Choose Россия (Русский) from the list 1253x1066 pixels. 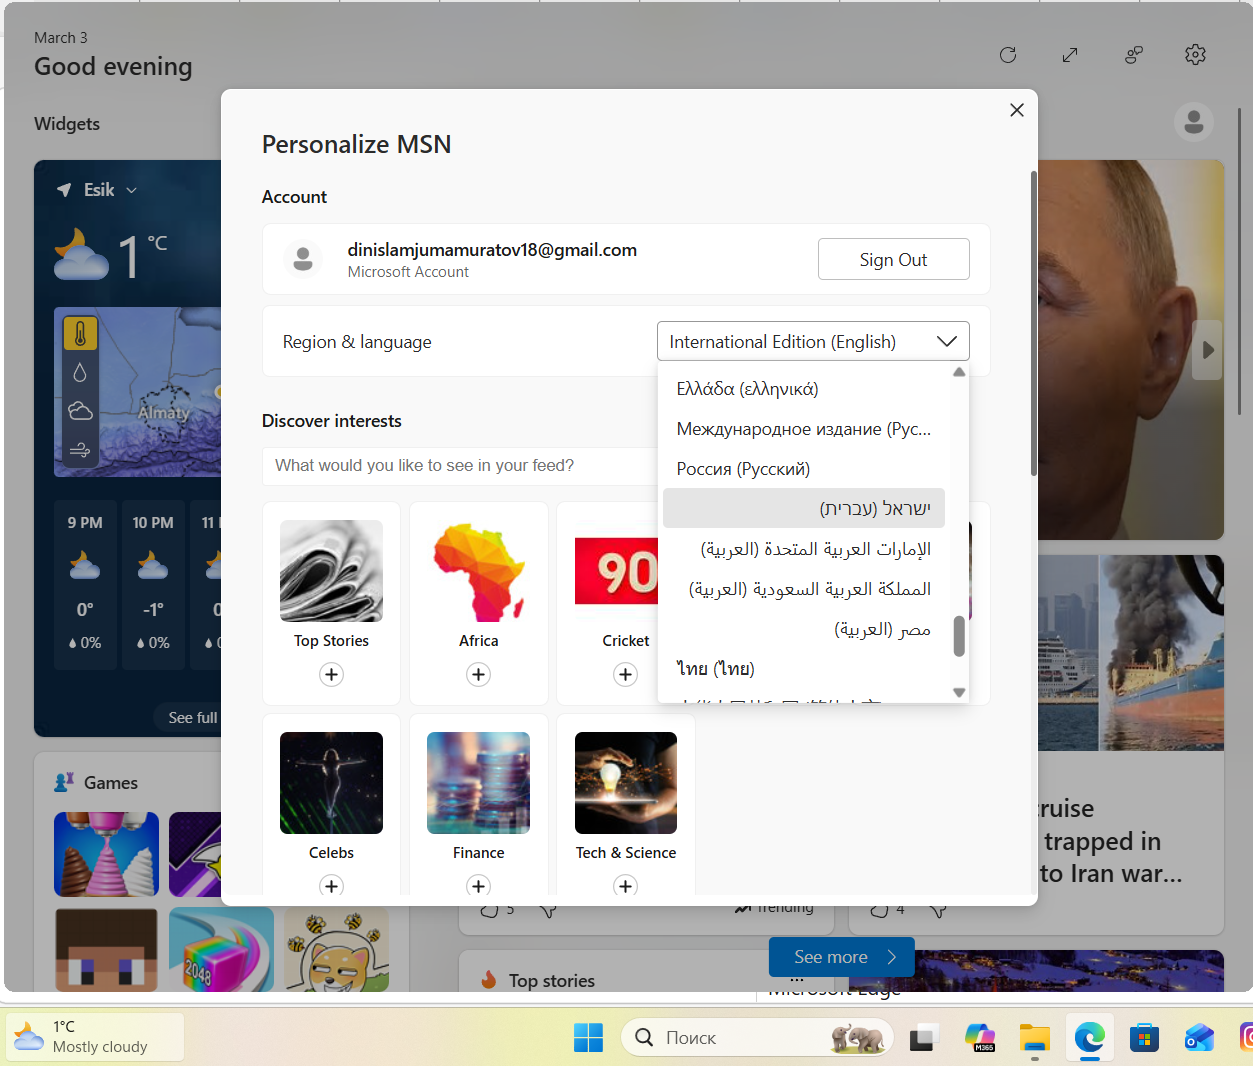coord(743,469)
